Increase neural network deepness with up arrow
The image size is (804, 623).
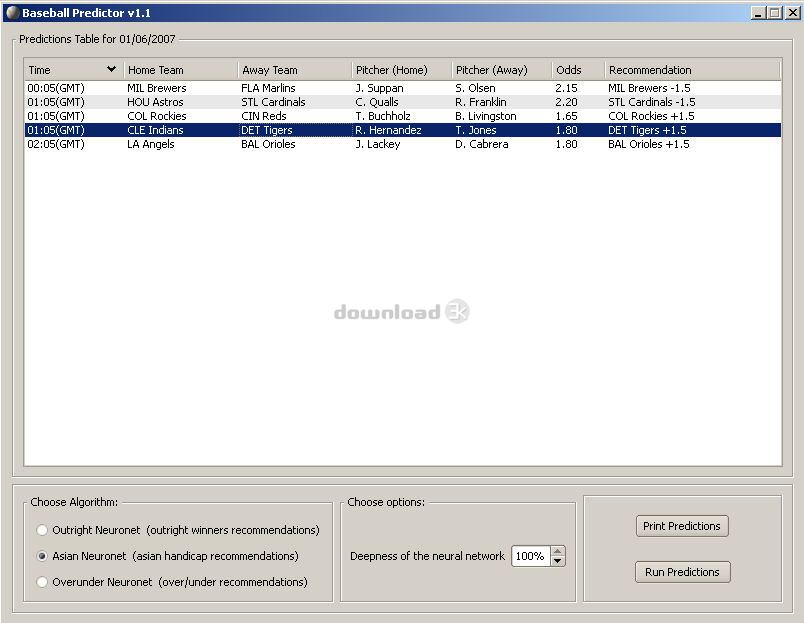558,551
